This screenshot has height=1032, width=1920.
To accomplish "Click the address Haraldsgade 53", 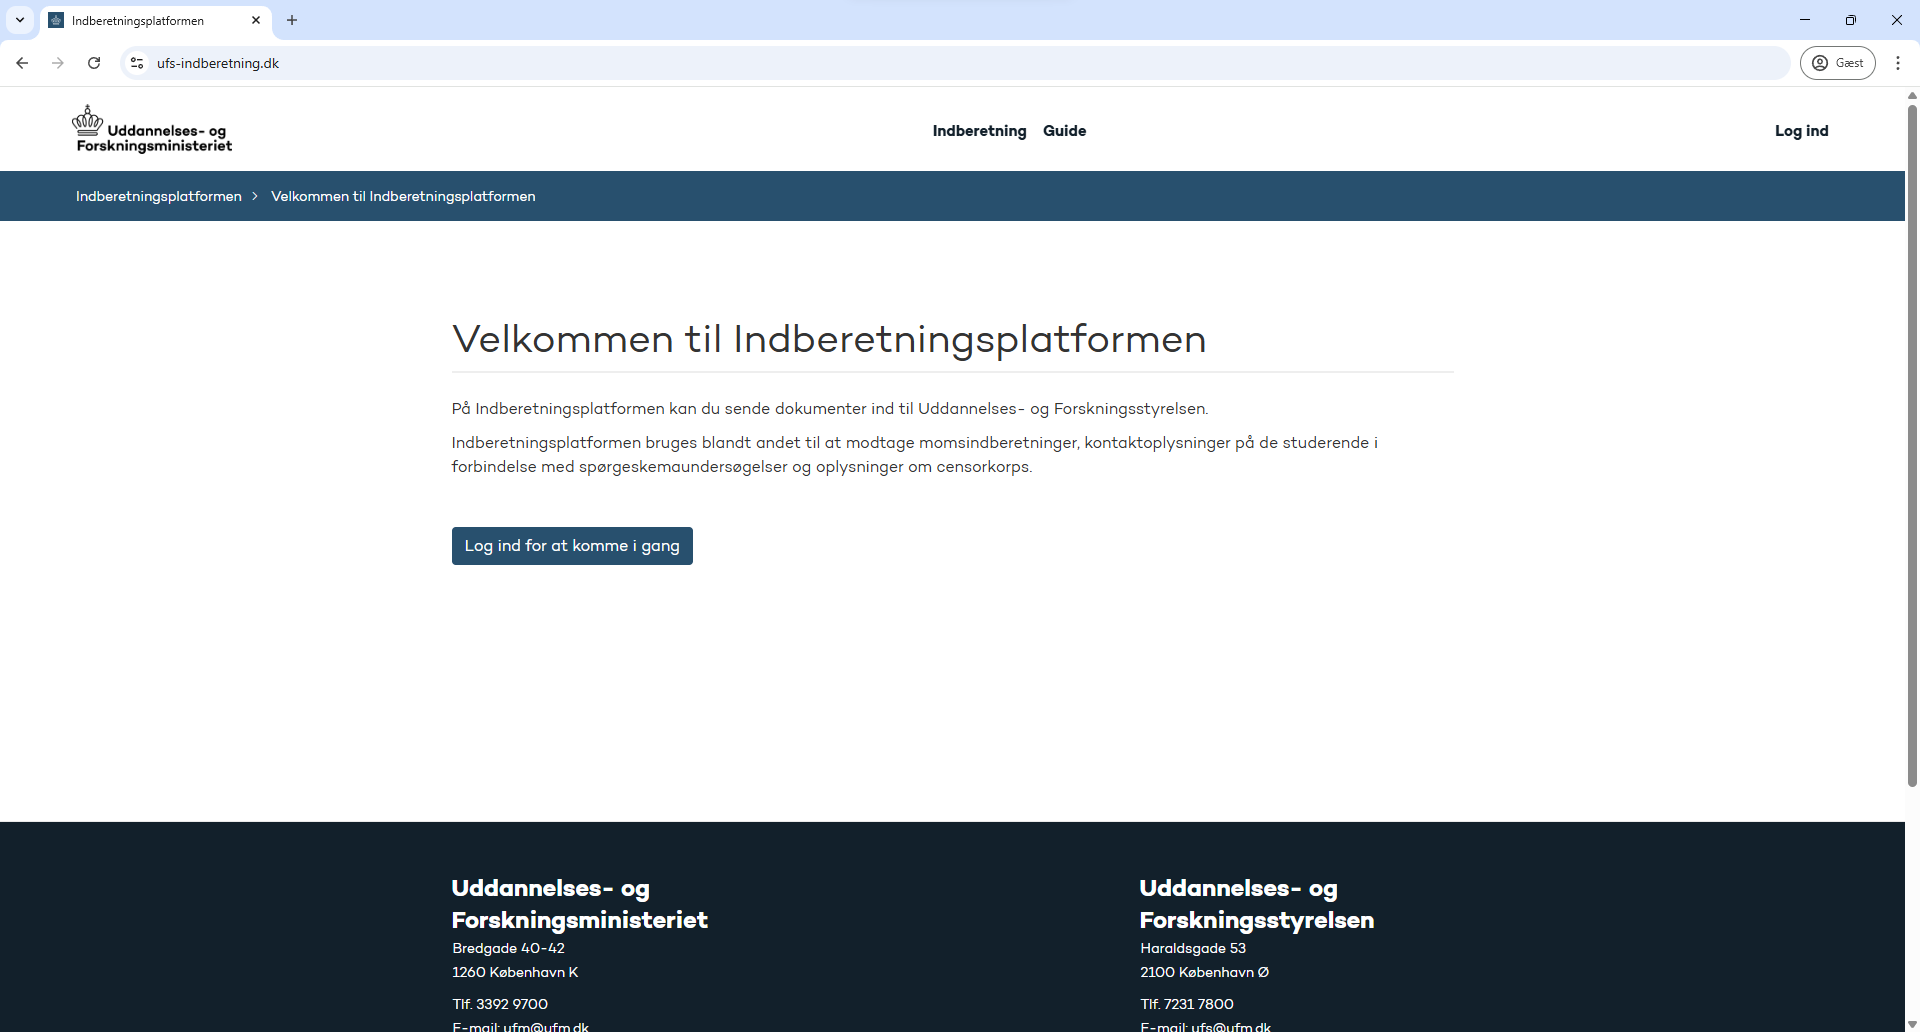I will pyautogui.click(x=1193, y=948).
